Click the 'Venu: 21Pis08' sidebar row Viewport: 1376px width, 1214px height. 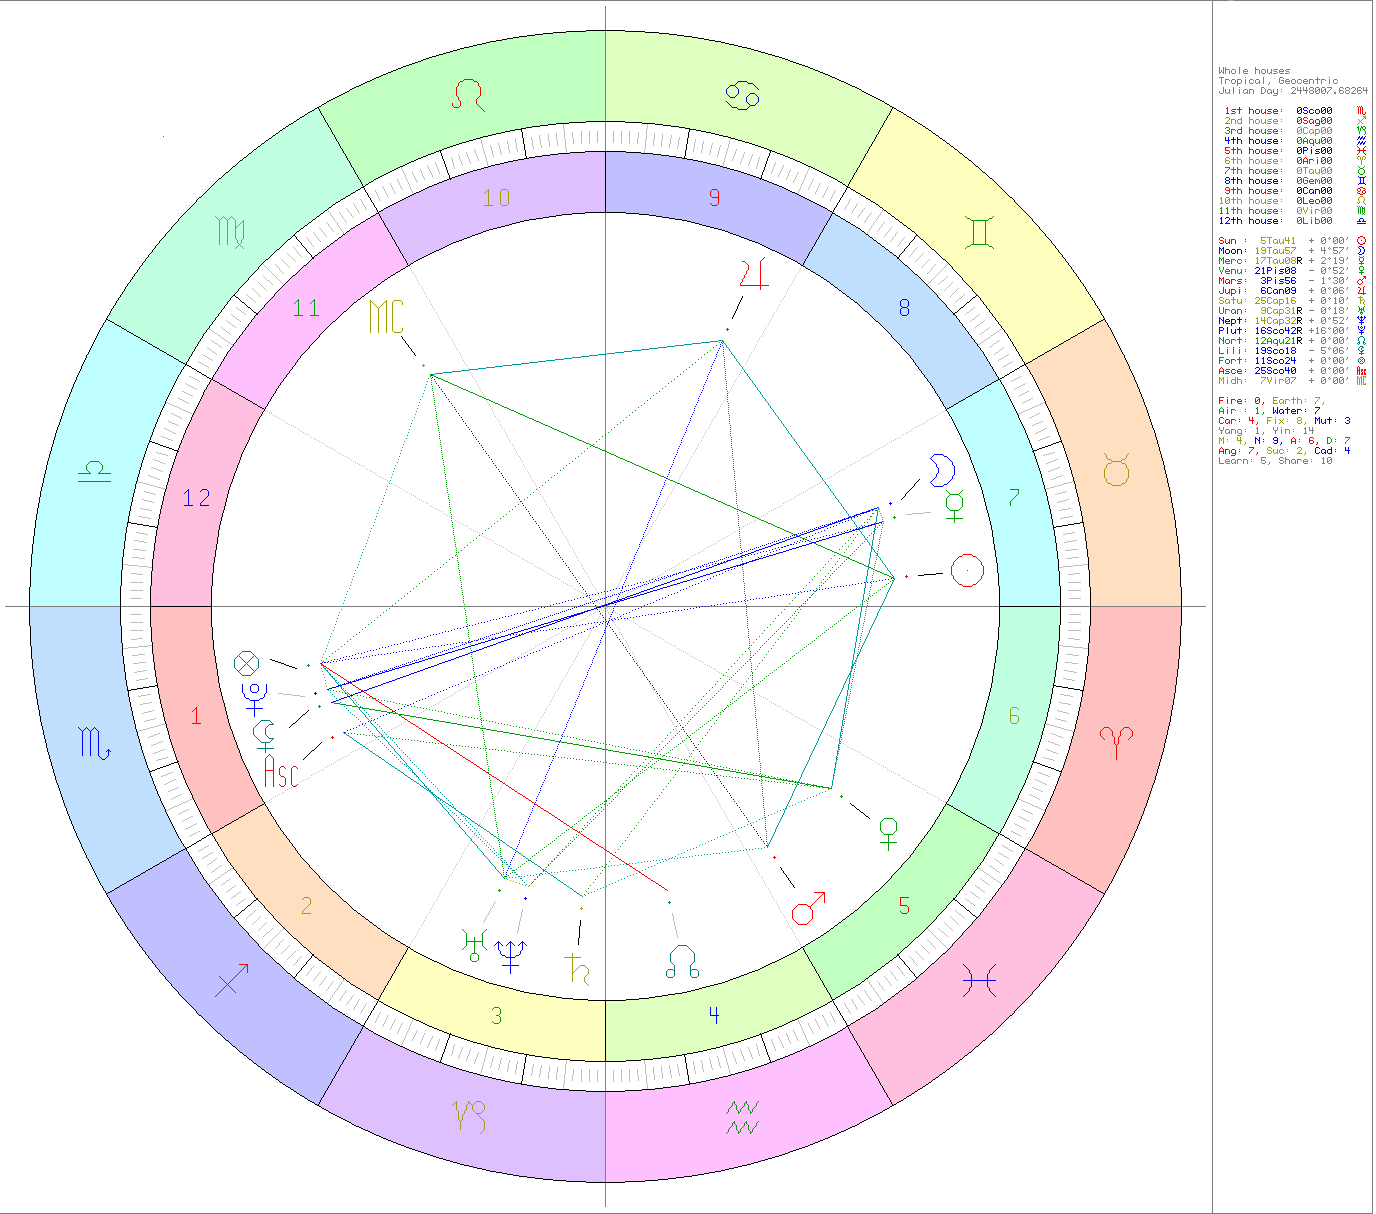(1293, 271)
